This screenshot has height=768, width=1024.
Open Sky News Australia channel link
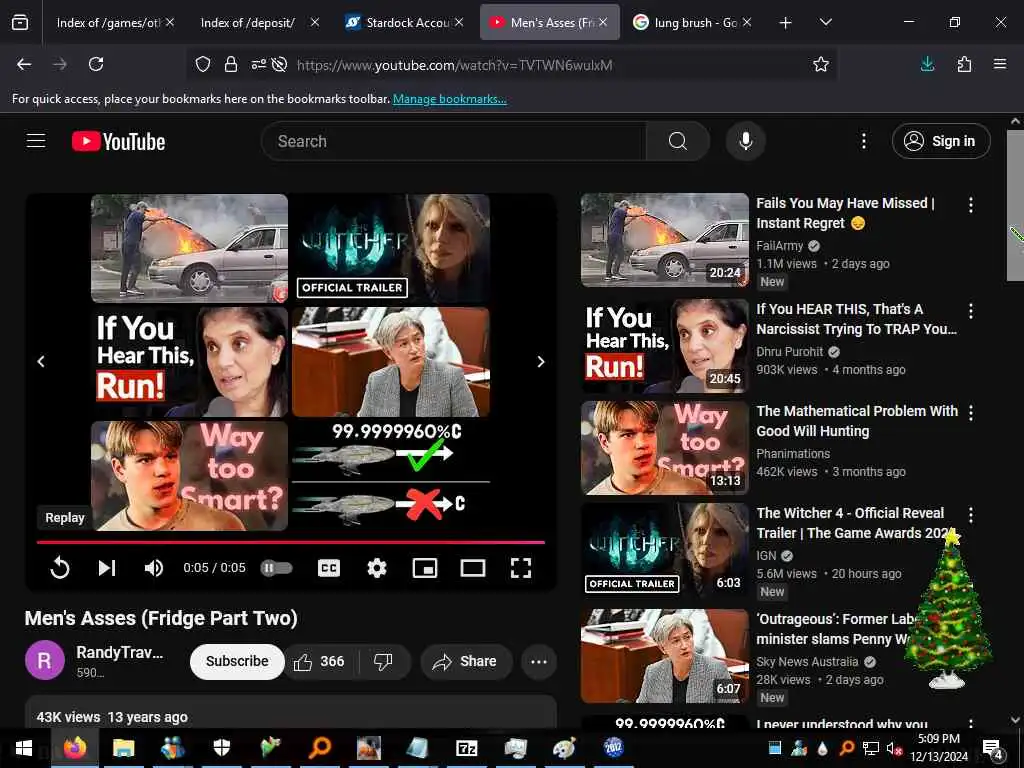tap(807, 662)
